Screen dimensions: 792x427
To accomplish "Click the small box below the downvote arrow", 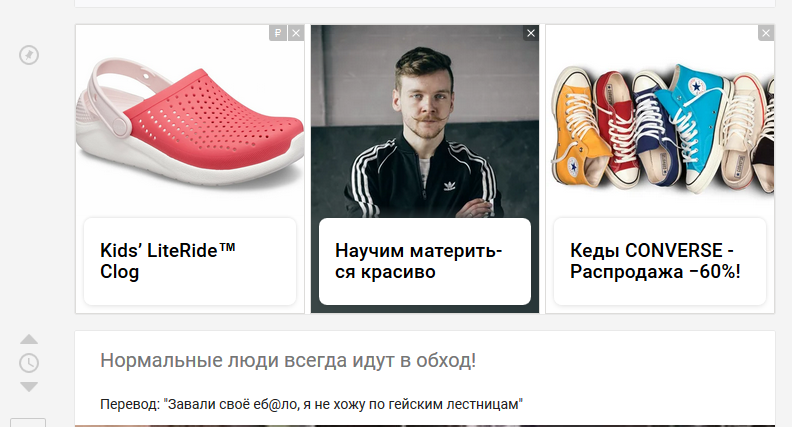I will (28, 422).
